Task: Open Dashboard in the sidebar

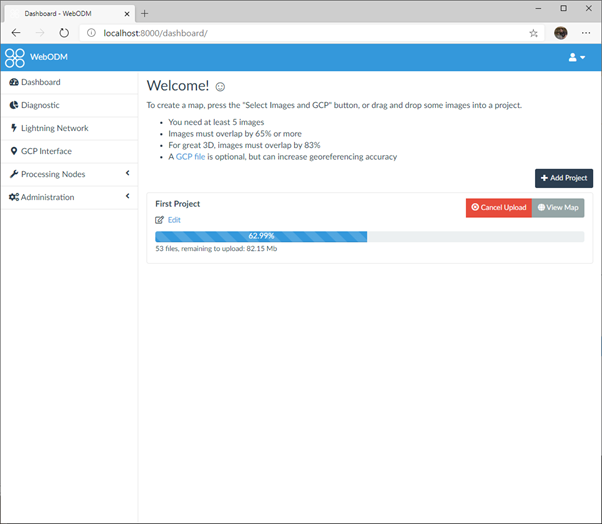Action: pos(40,82)
